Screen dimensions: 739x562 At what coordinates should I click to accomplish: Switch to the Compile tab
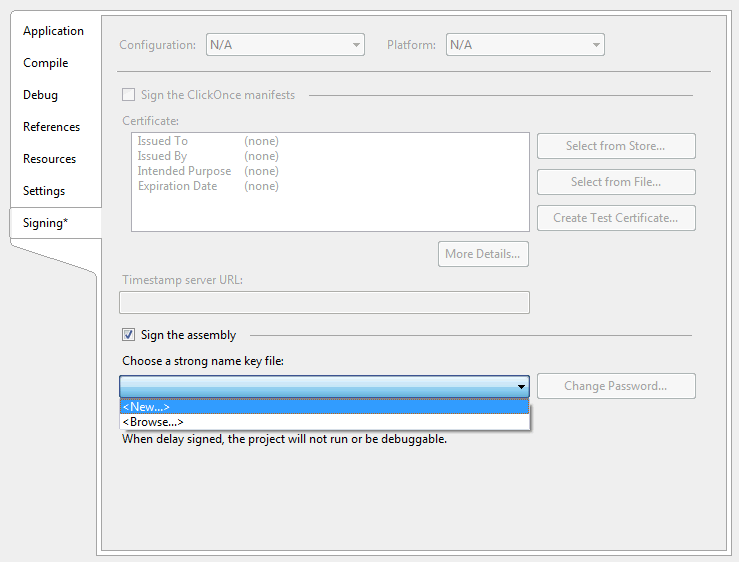pyautogui.click(x=46, y=63)
